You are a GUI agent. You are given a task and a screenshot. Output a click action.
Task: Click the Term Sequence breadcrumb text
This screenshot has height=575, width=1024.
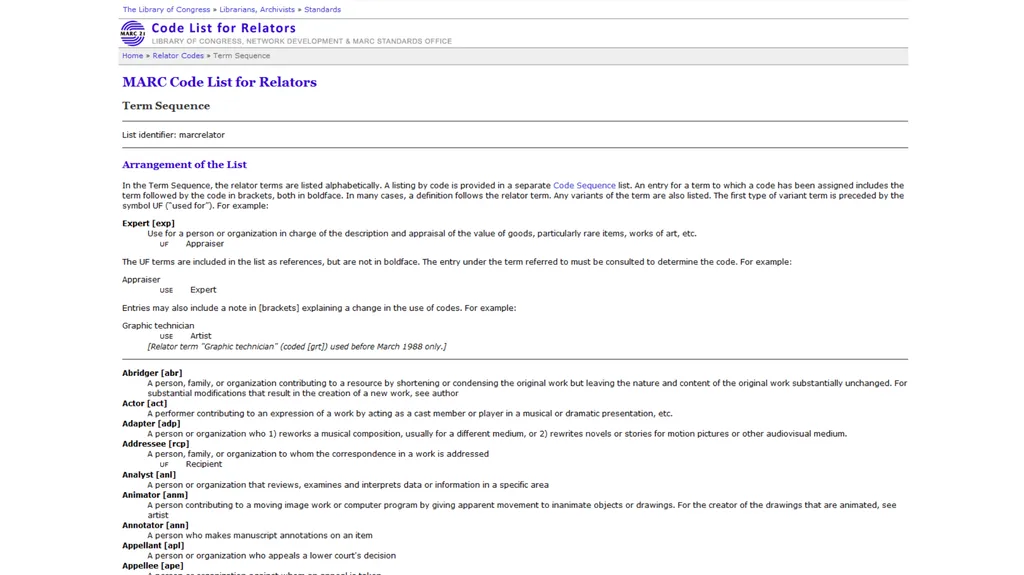(x=242, y=56)
